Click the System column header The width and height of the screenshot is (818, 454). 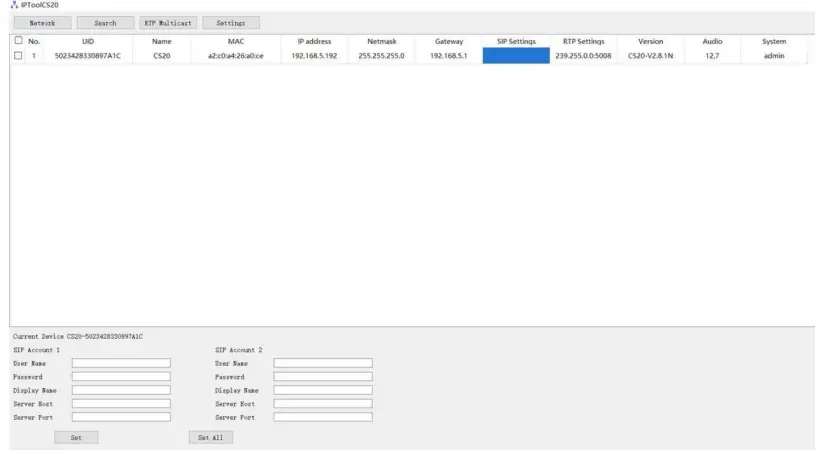tap(774, 41)
